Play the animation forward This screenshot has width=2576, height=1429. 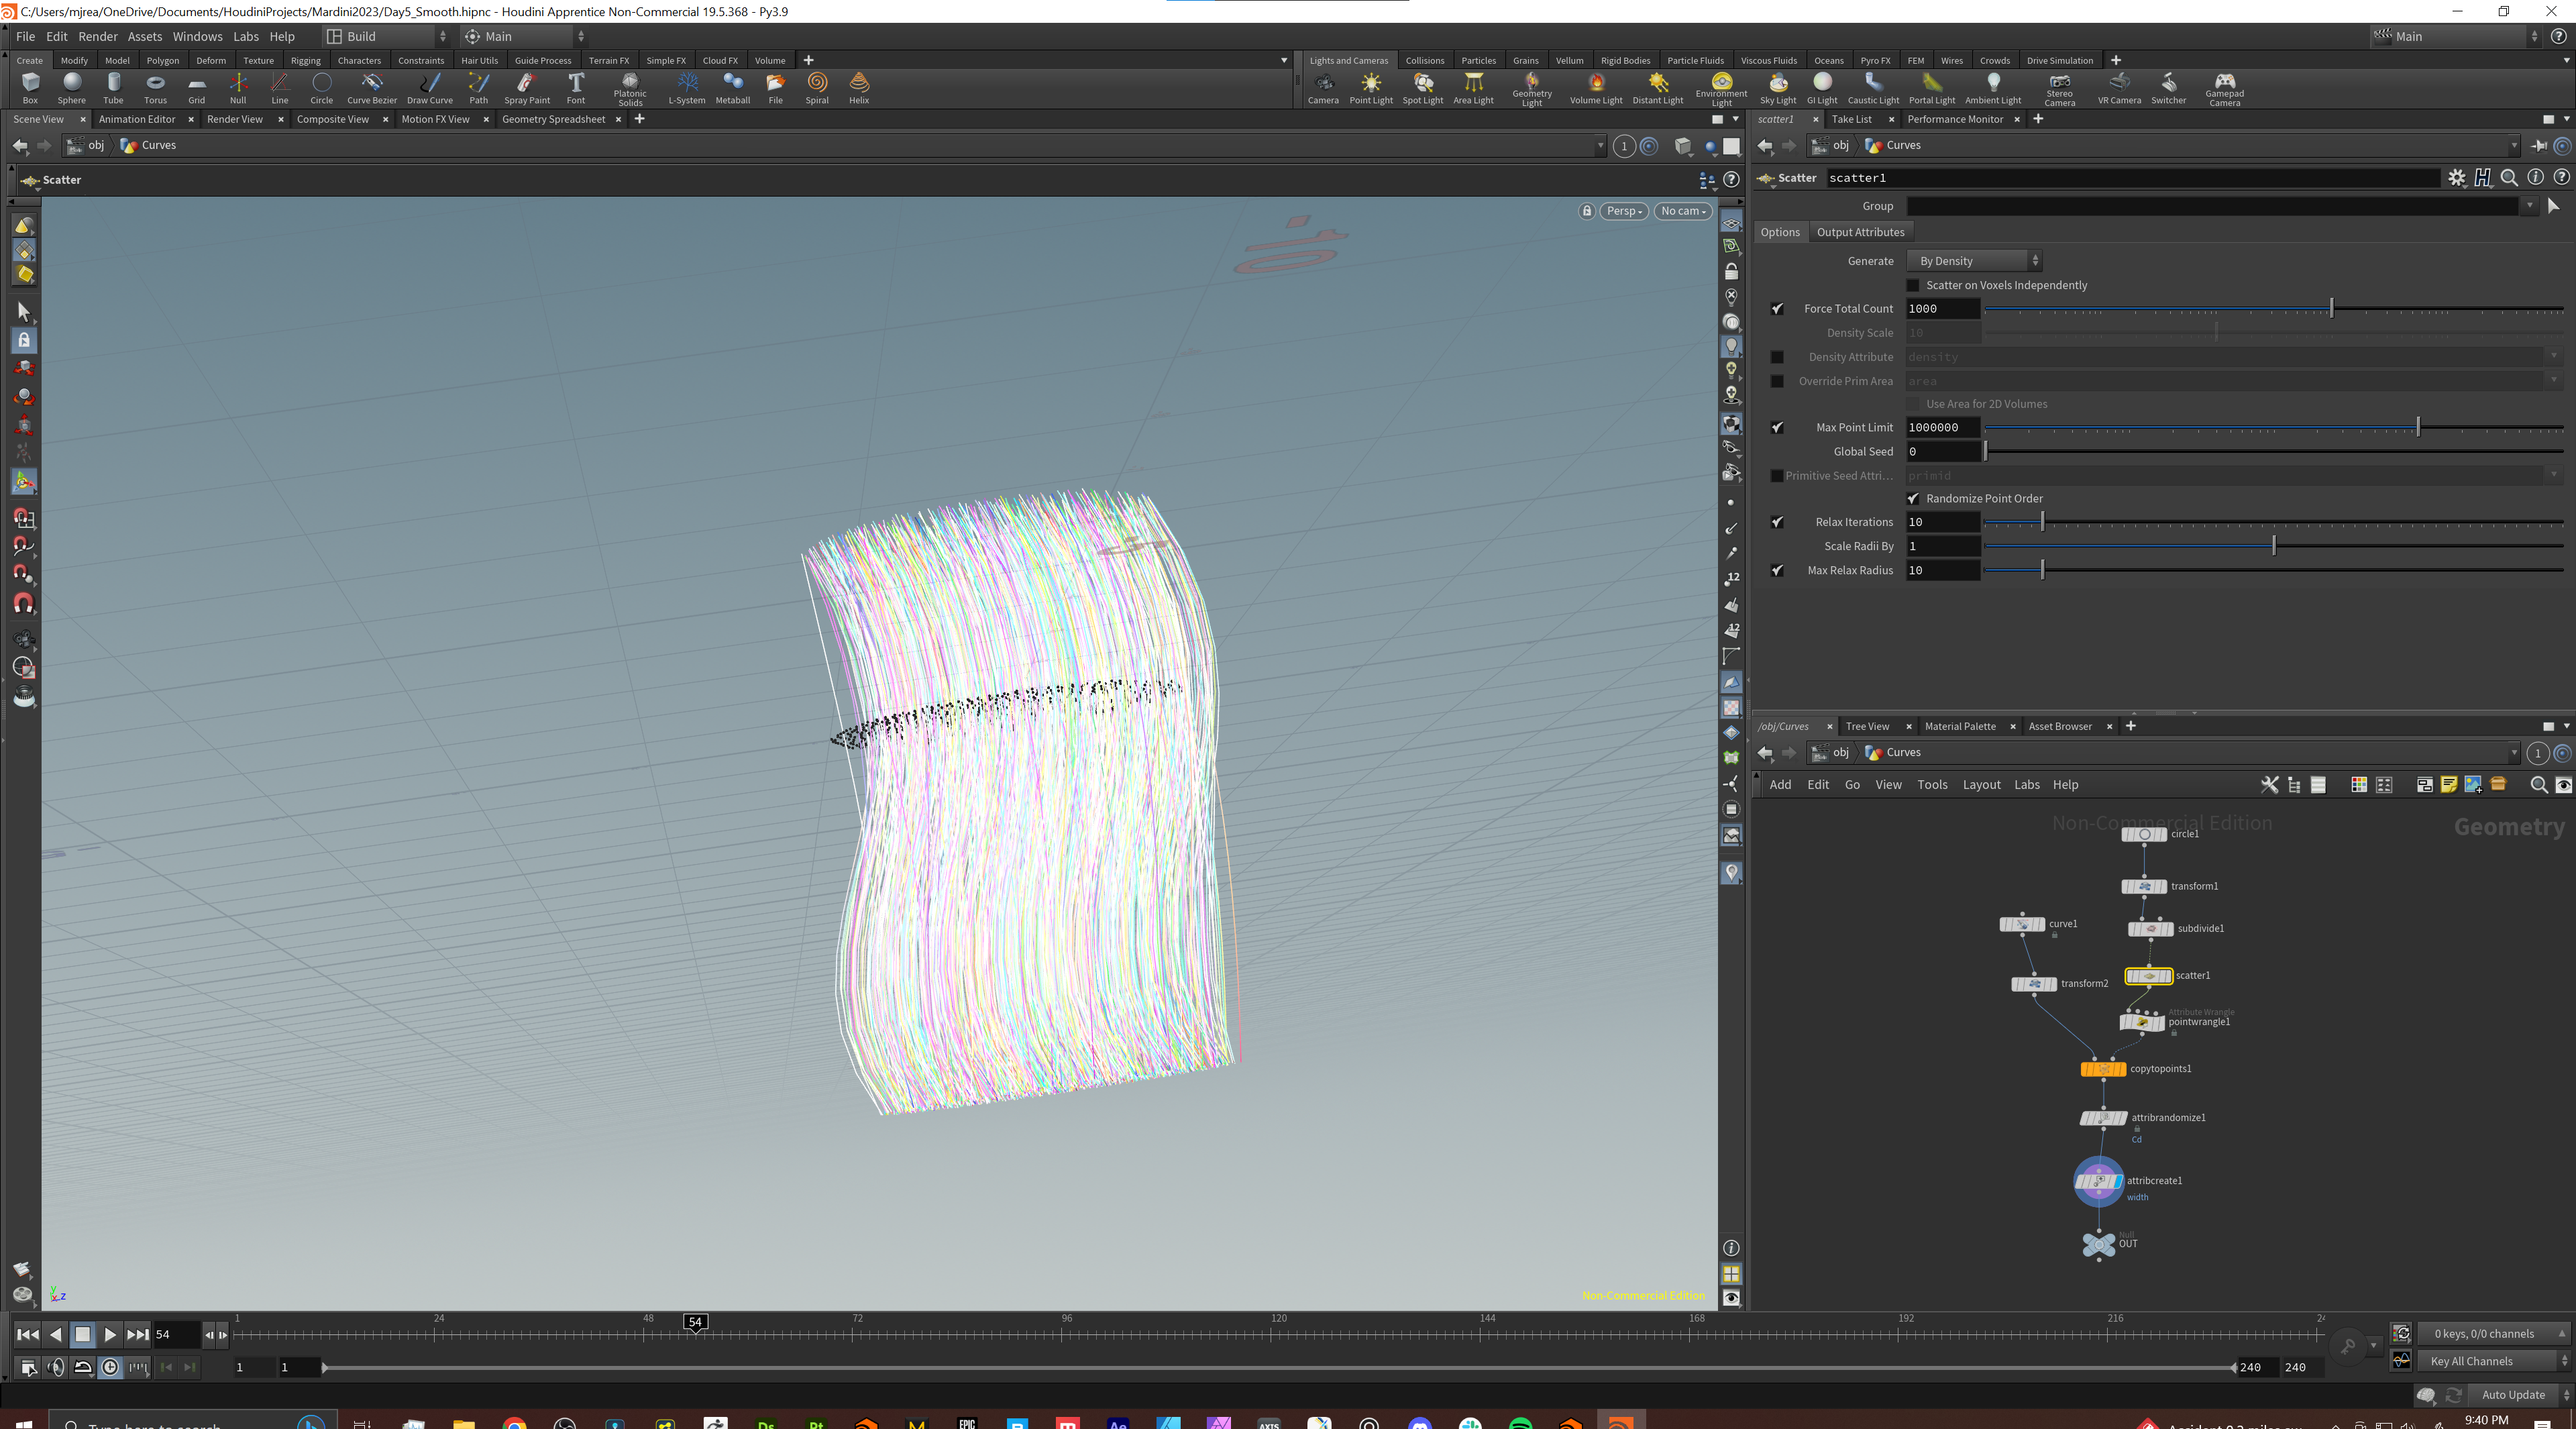110,1335
